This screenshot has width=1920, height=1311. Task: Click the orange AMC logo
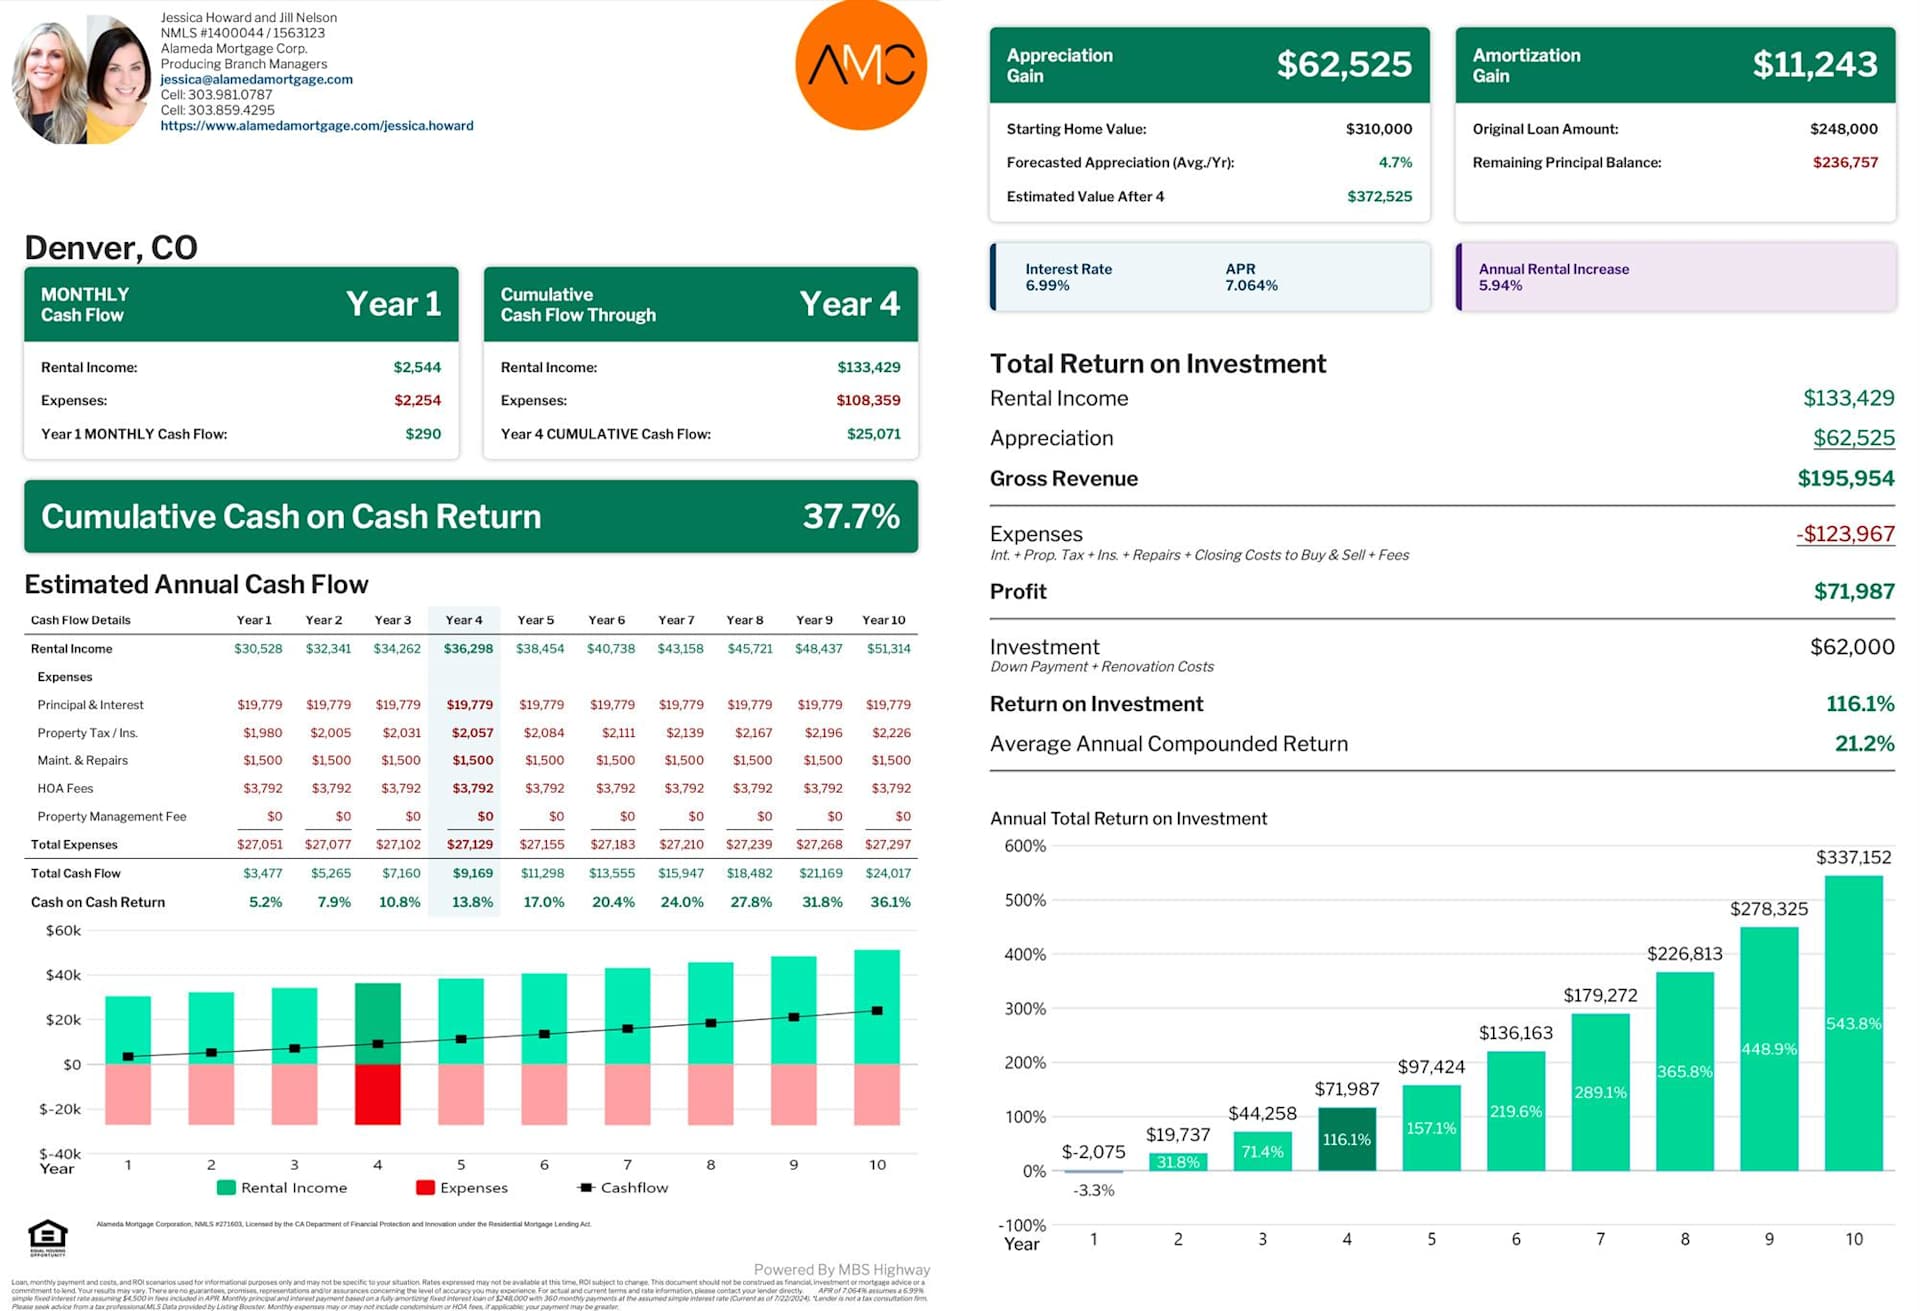(x=860, y=65)
